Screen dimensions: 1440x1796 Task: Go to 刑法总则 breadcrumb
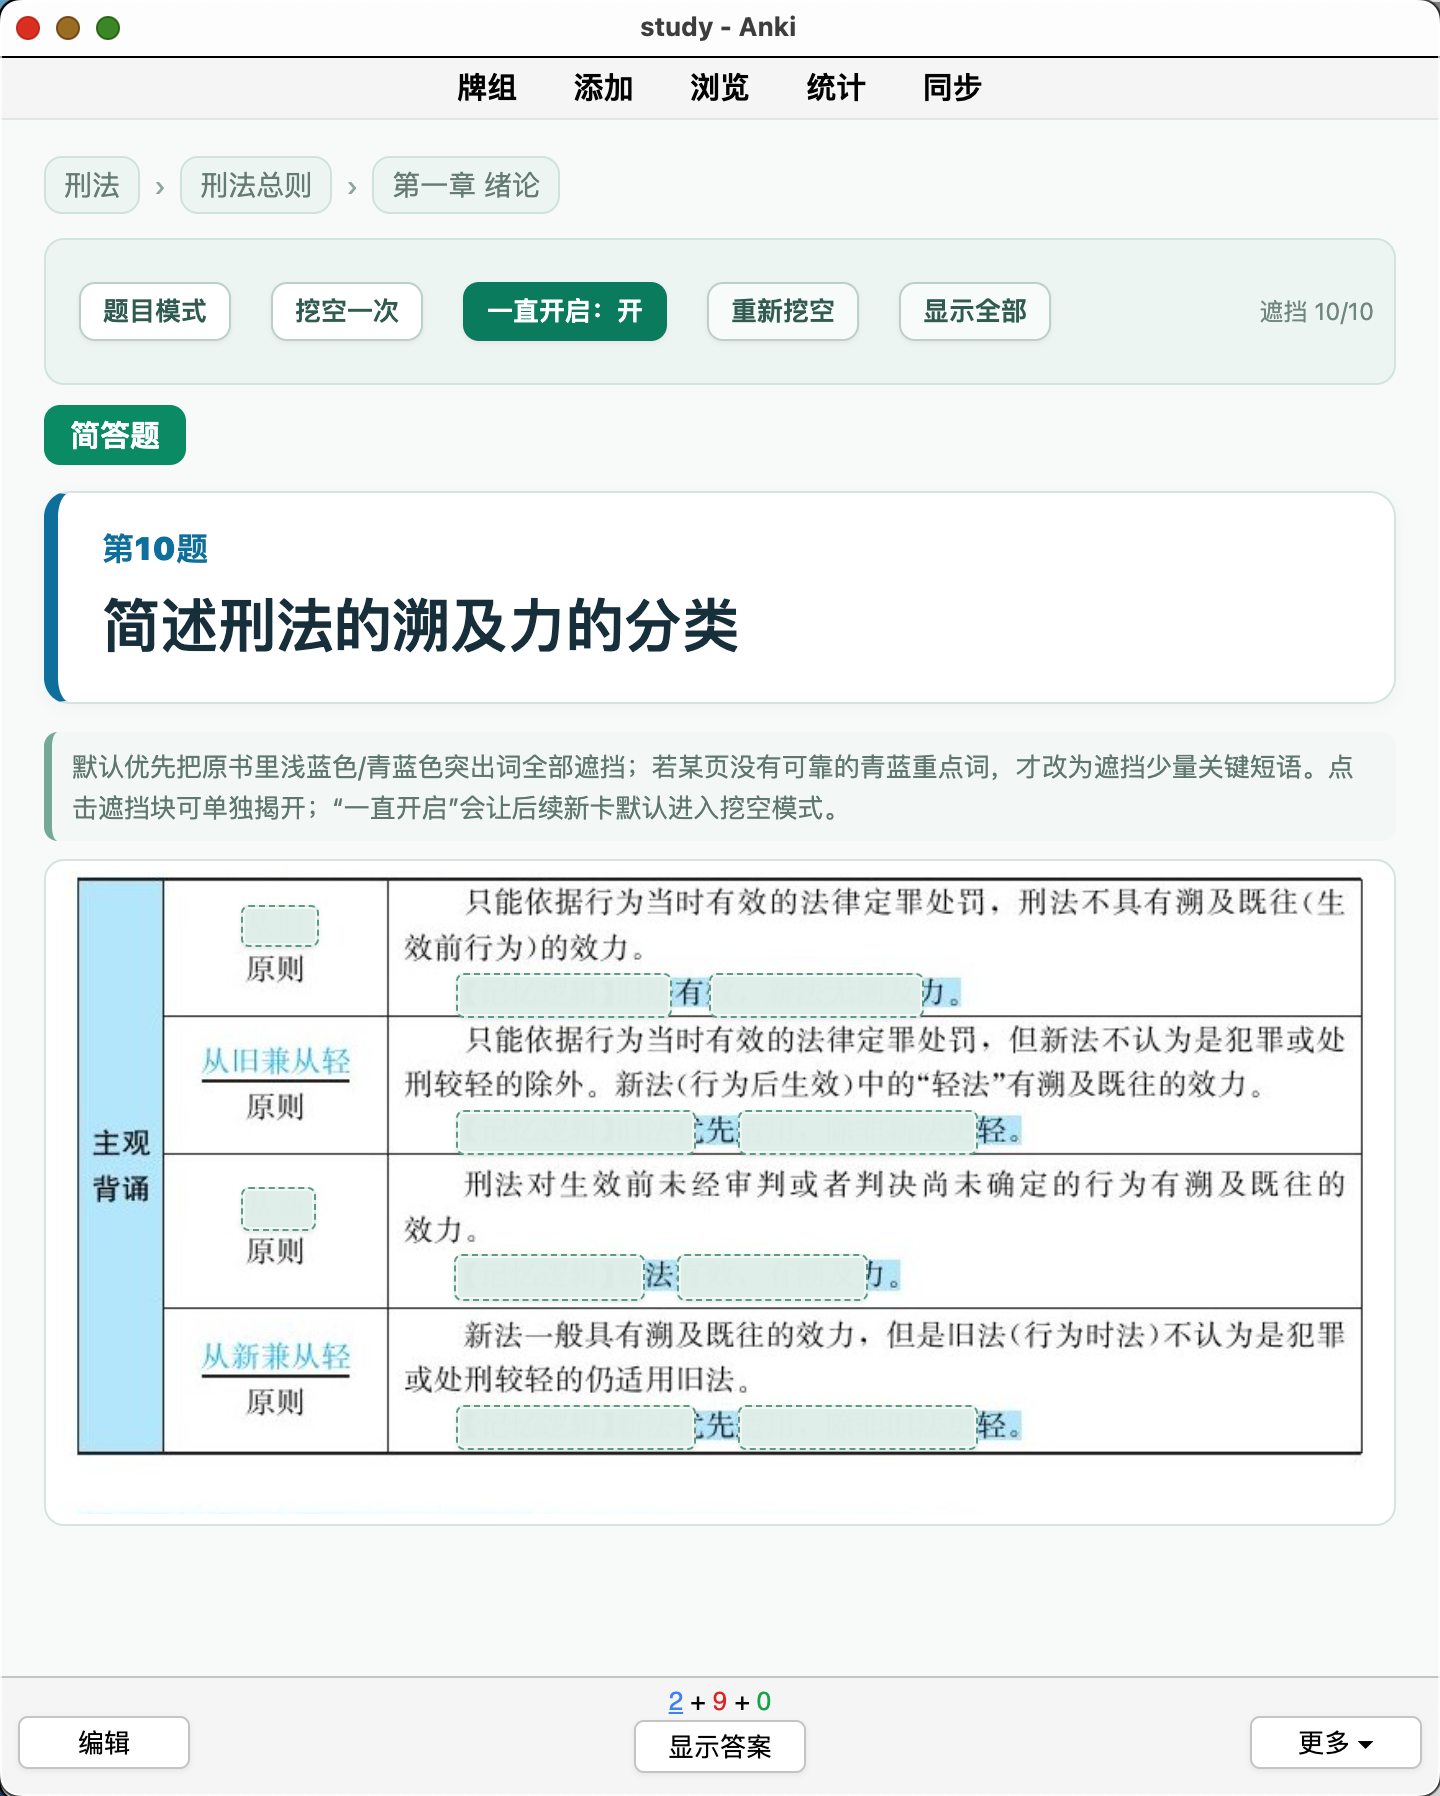tap(256, 185)
